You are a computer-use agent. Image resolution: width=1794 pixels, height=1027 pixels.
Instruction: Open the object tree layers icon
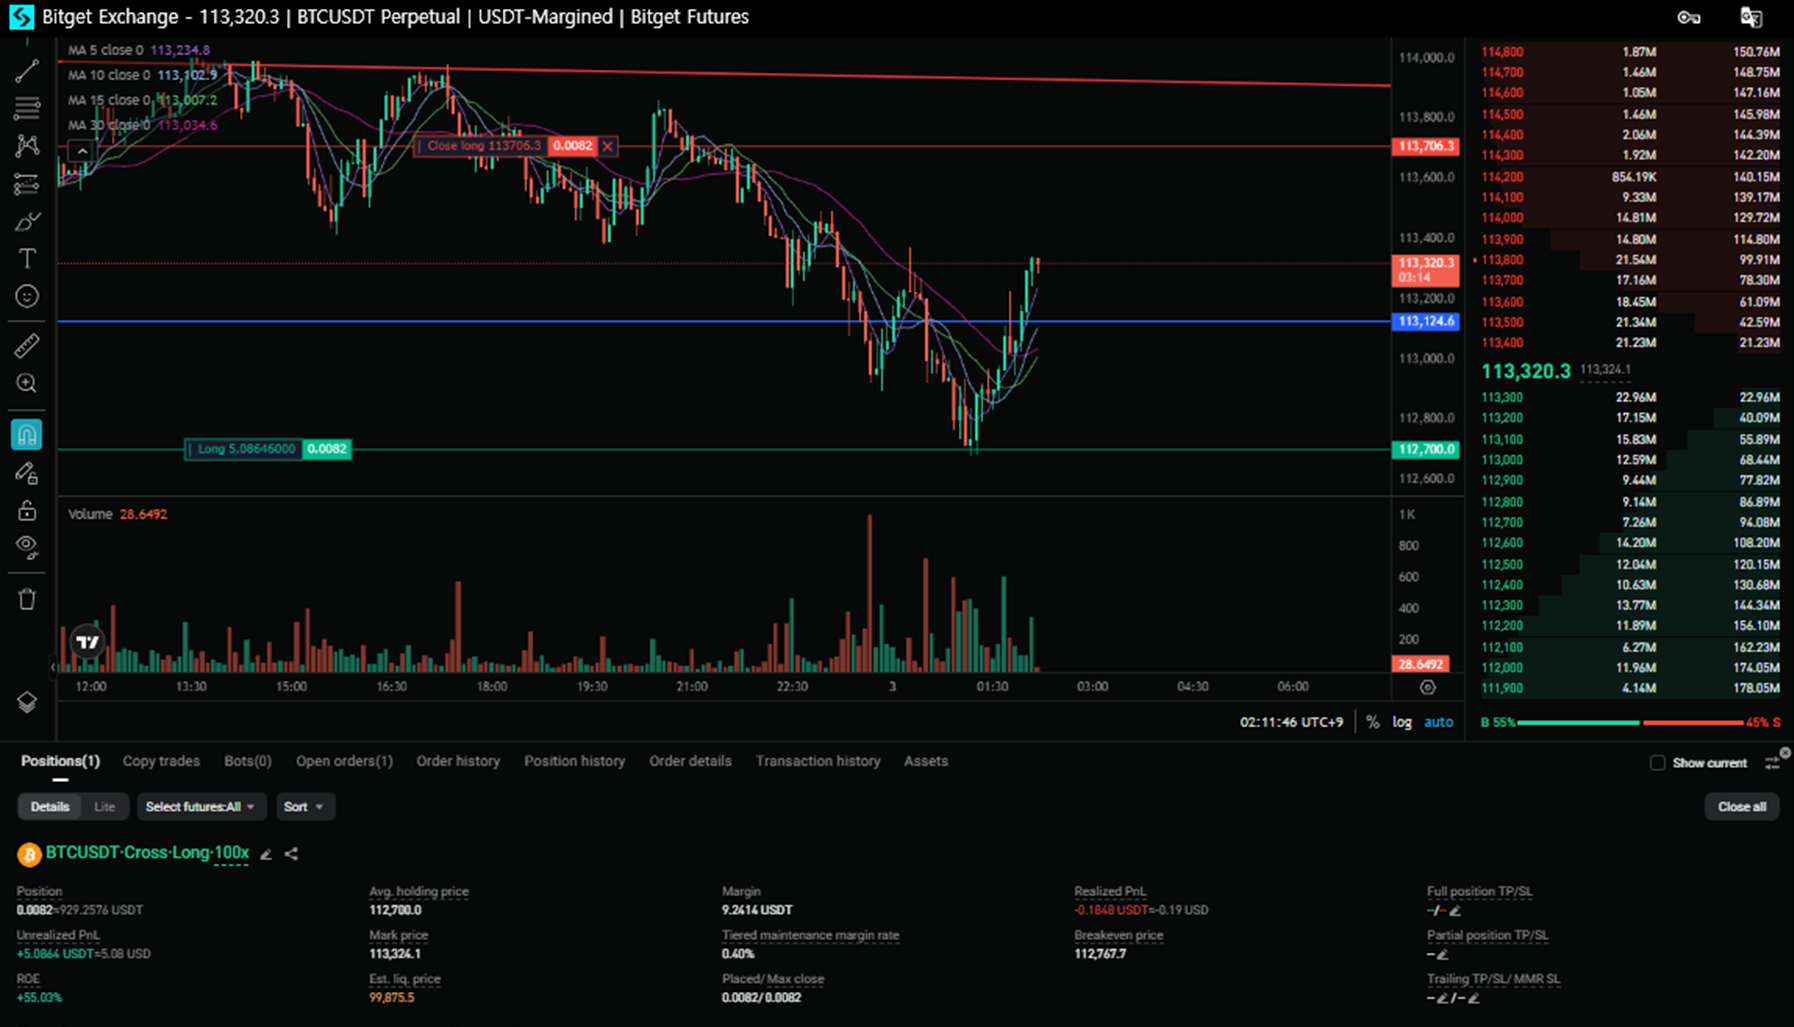(27, 703)
